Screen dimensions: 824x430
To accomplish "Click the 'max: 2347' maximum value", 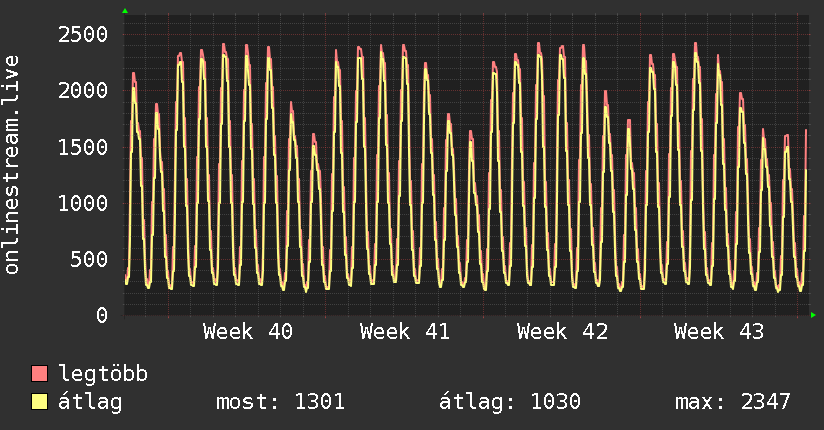I will tap(733, 402).
